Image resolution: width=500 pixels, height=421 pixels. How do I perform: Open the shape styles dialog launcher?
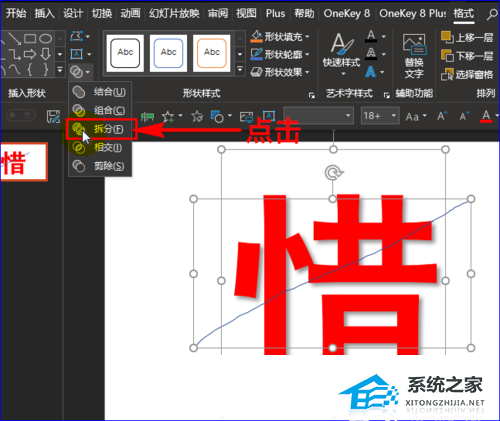click(311, 95)
